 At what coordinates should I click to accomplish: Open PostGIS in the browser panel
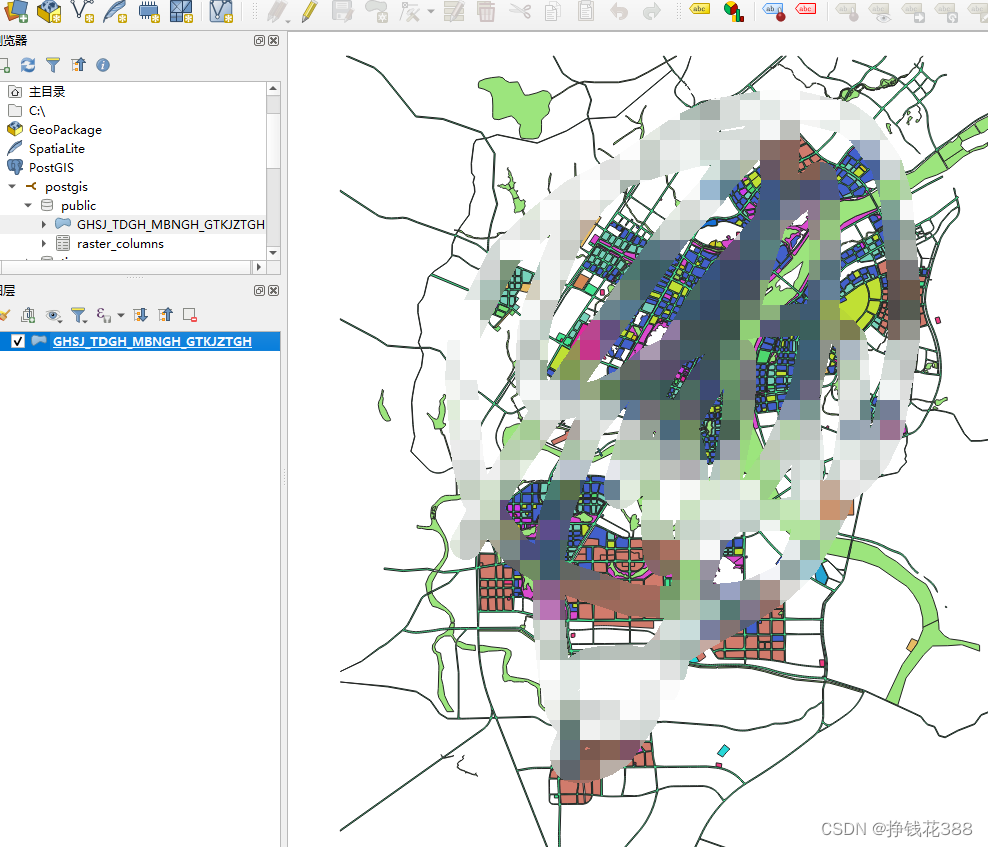coord(48,167)
